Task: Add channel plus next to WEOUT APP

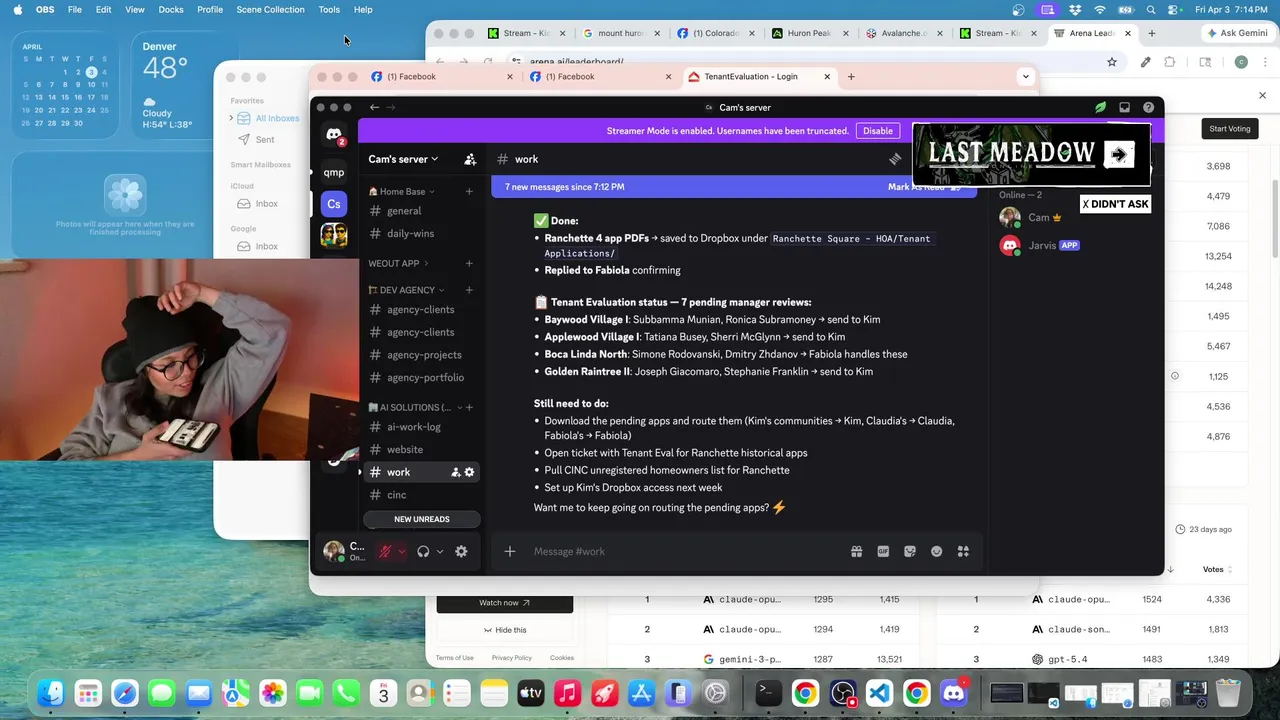Action: pos(469,263)
